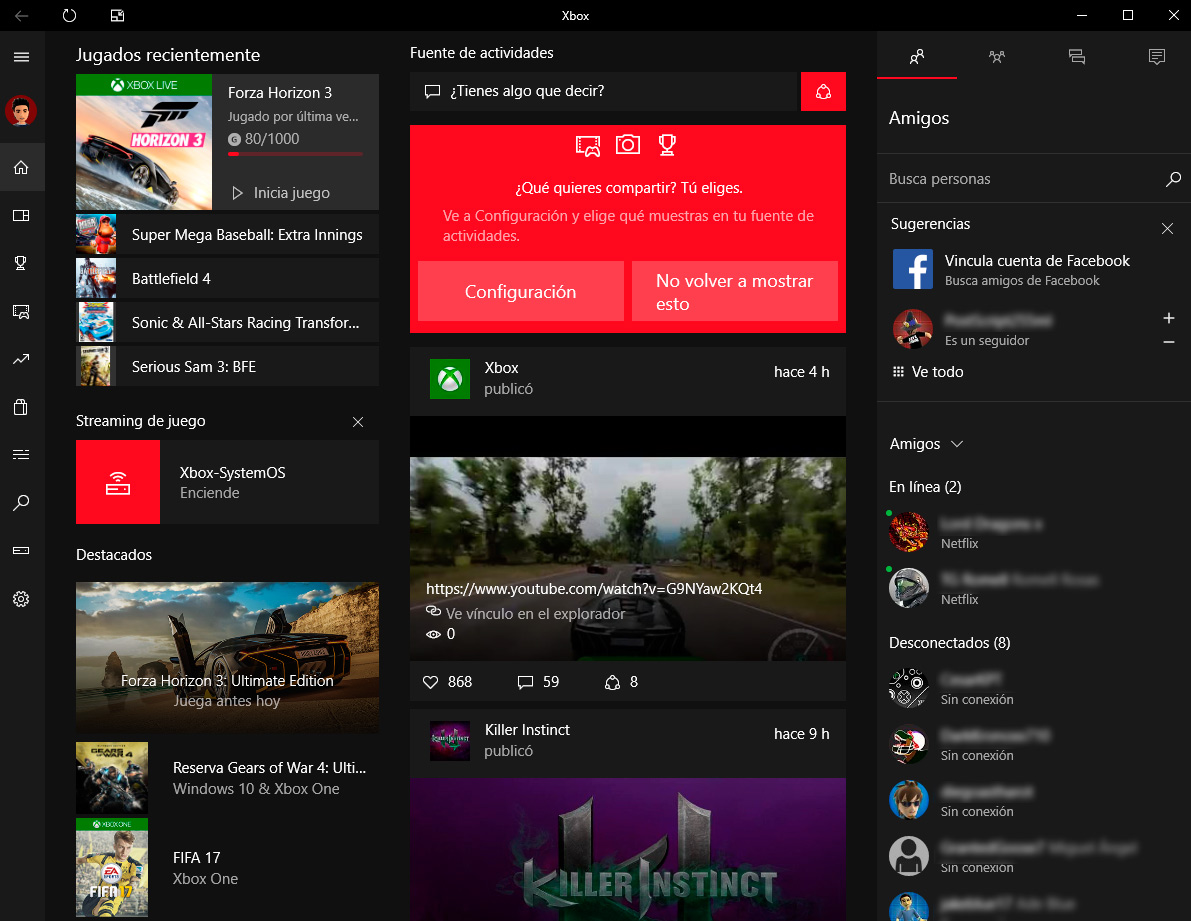This screenshot has width=1191, height=921.
Task: Close the Sugerencias section
Action: [1167, 228]
